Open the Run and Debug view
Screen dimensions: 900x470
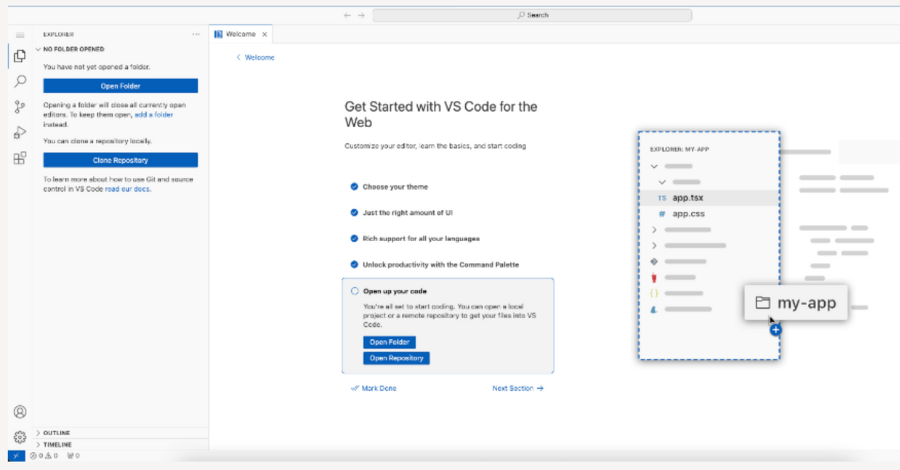pyautogui.click(x=20, y=133)
